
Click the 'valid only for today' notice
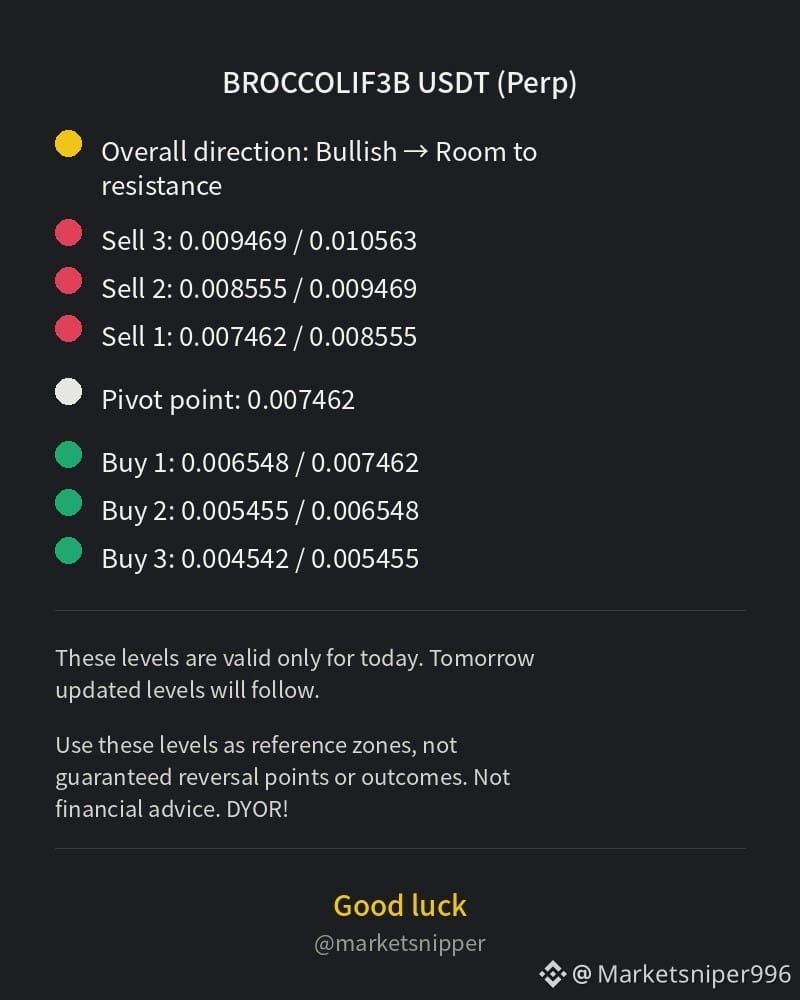point(295,674)
